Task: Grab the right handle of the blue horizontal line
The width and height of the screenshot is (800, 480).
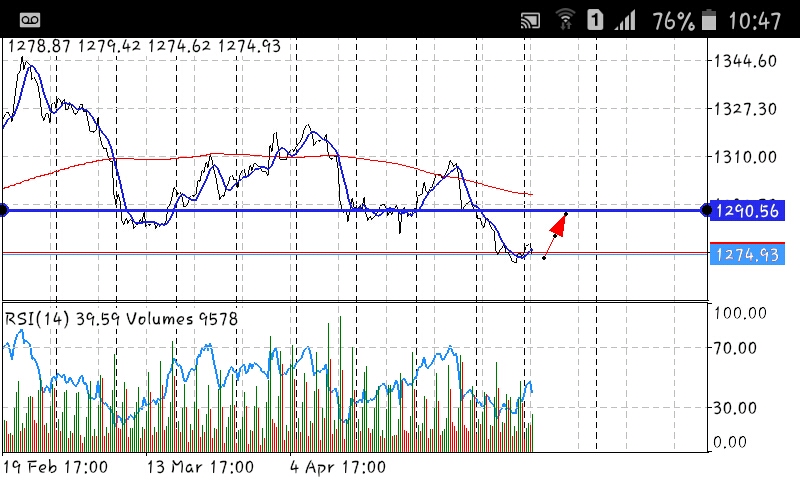Action: point(707,210)
